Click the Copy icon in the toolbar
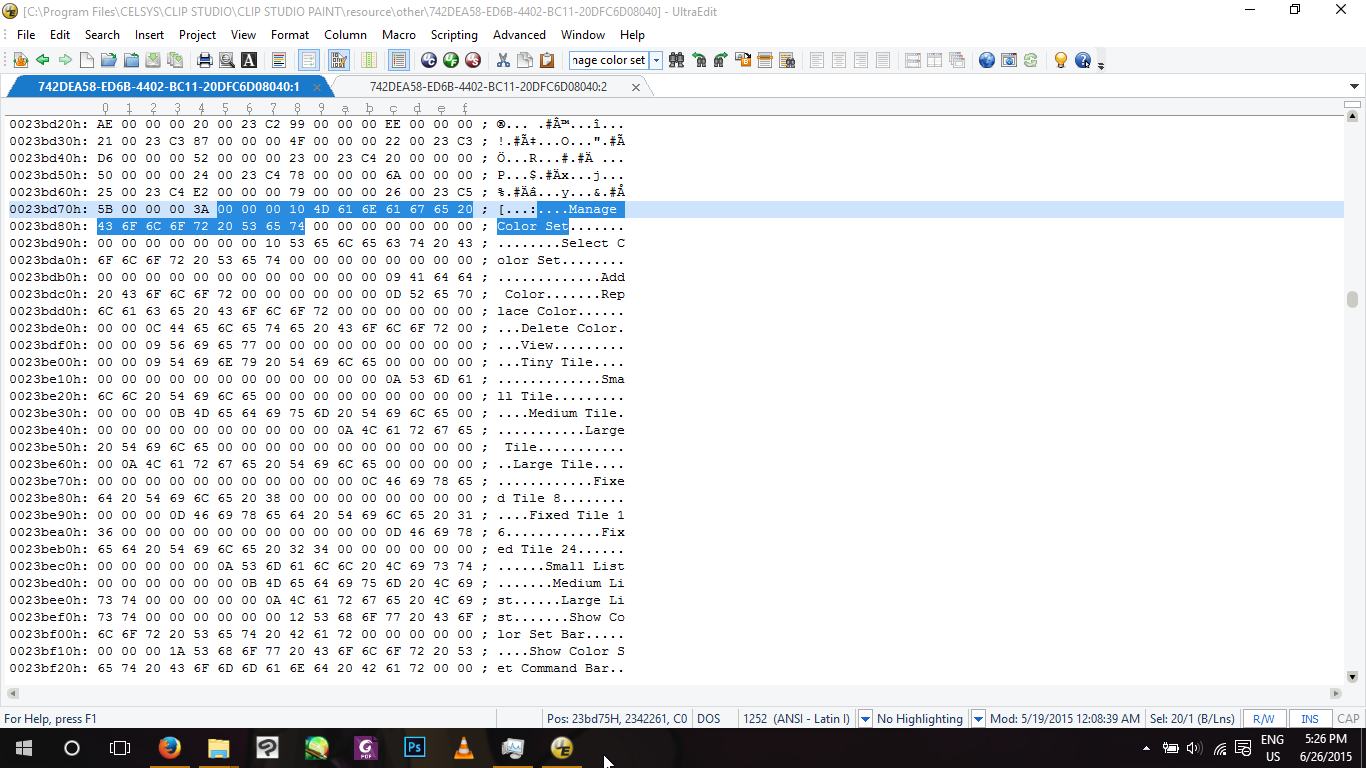The image size is (1366, 768). coord(525,60)
